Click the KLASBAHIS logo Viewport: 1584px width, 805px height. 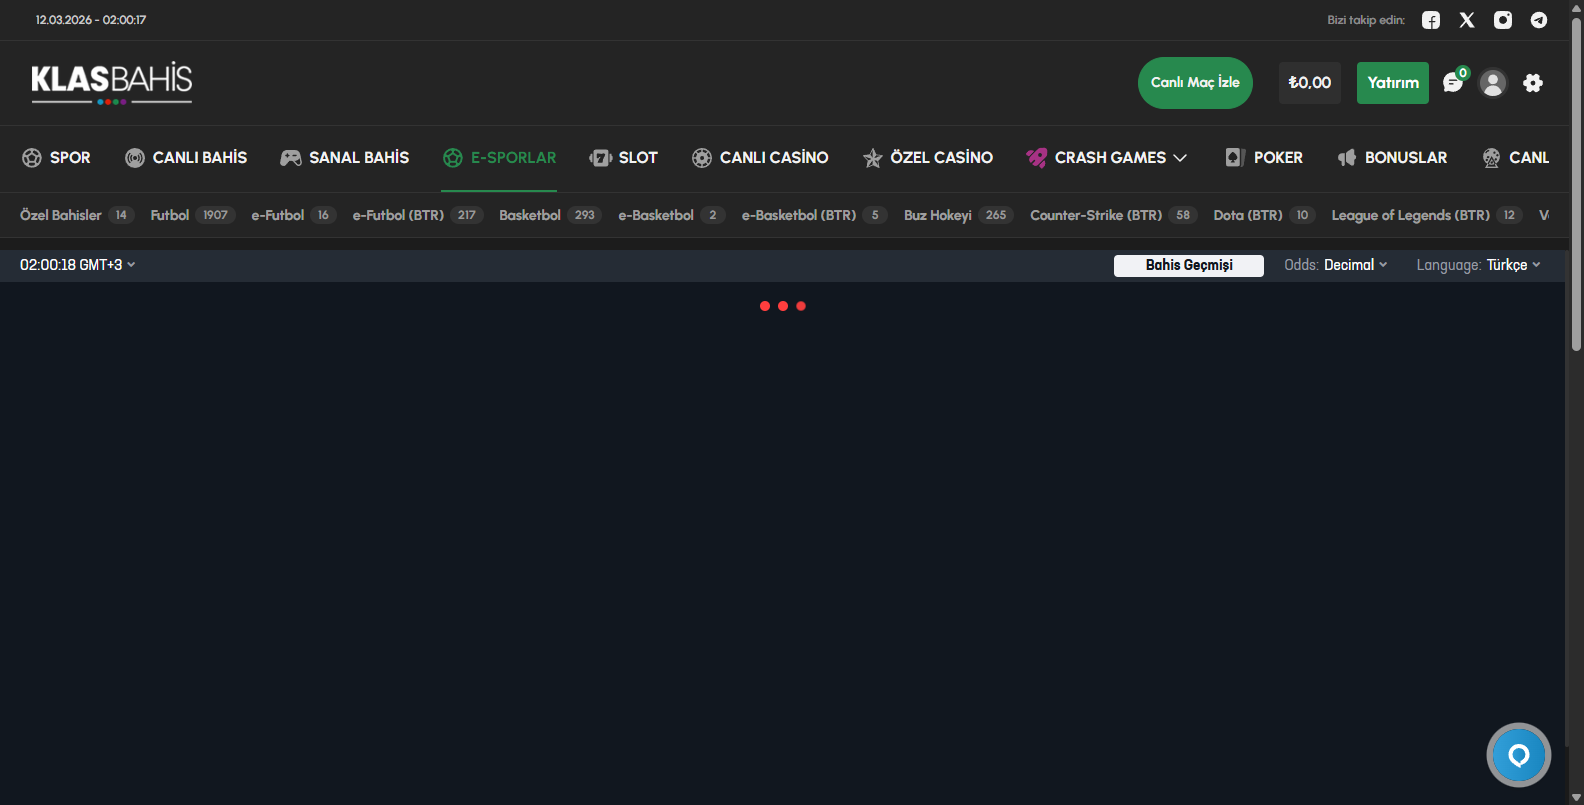(x=112, y=83)
